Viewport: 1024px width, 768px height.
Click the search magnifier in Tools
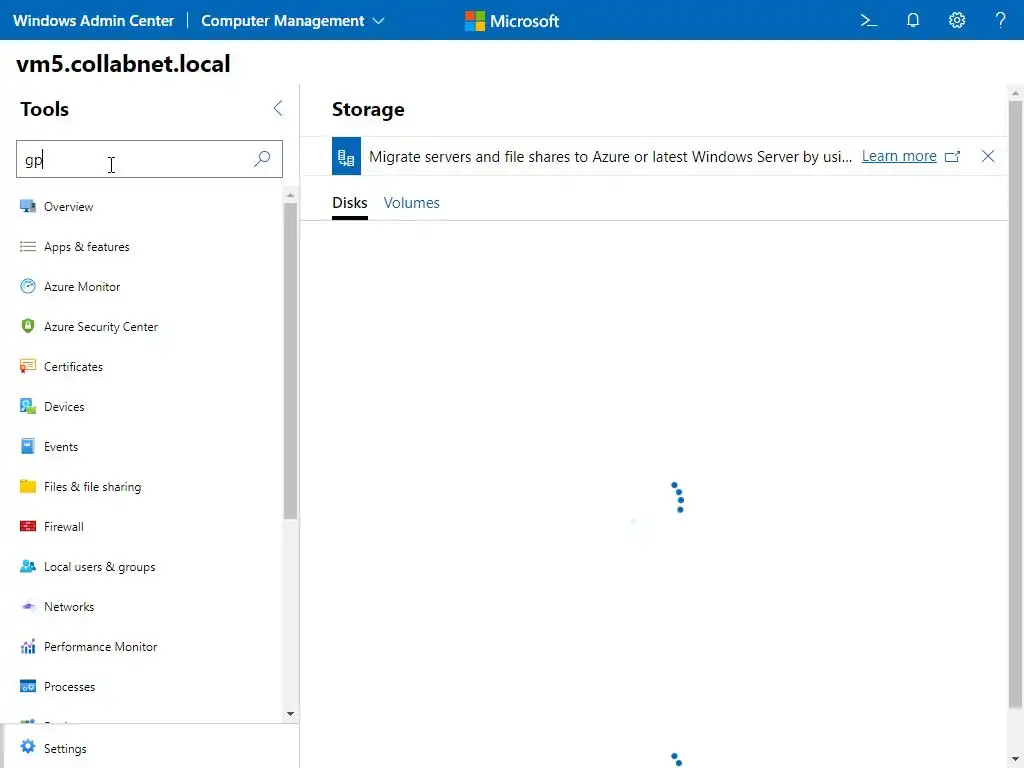[x=262, y=159]
